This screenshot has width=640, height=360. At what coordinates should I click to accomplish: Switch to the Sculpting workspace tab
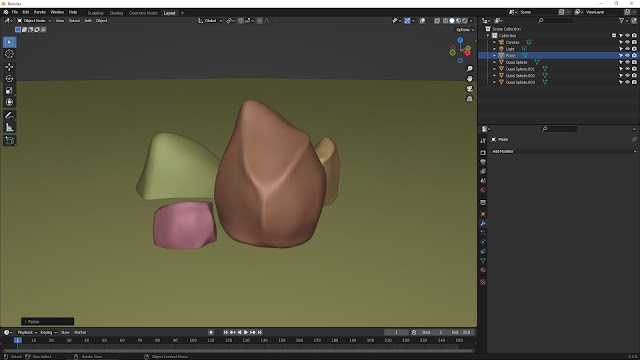[x=95, y=13]
